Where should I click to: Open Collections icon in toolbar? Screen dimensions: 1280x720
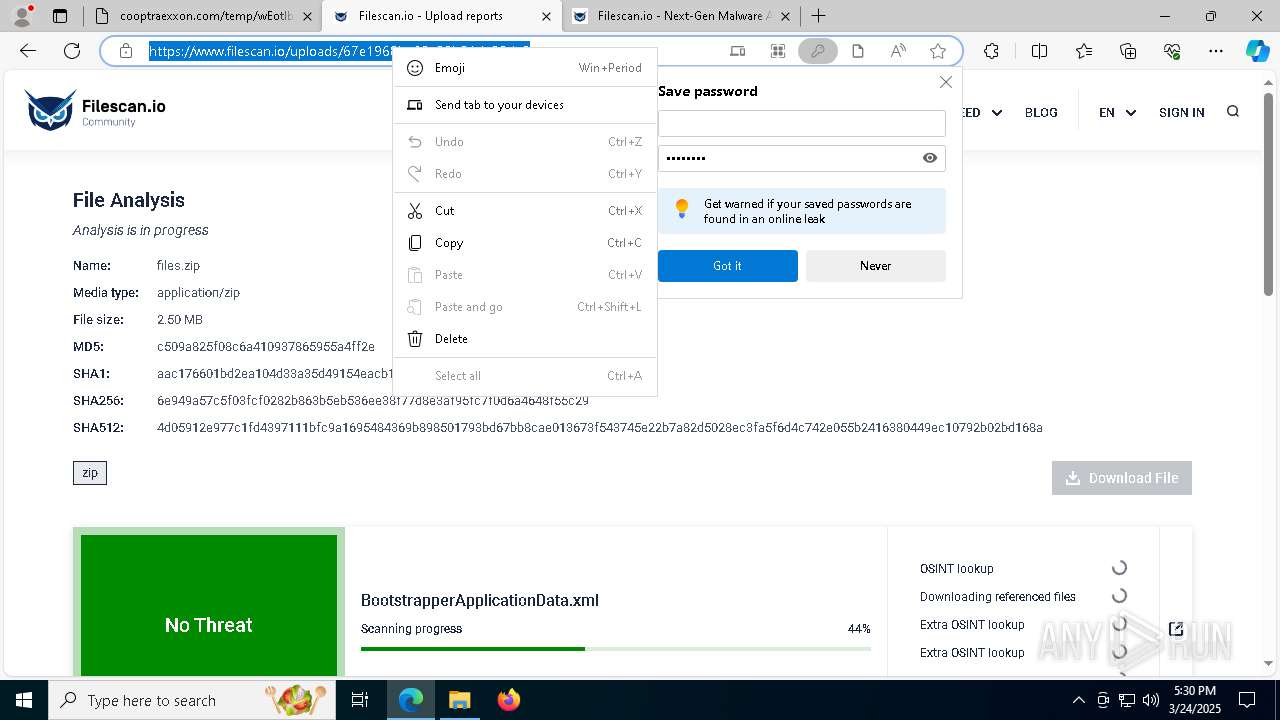[1128, 51]
